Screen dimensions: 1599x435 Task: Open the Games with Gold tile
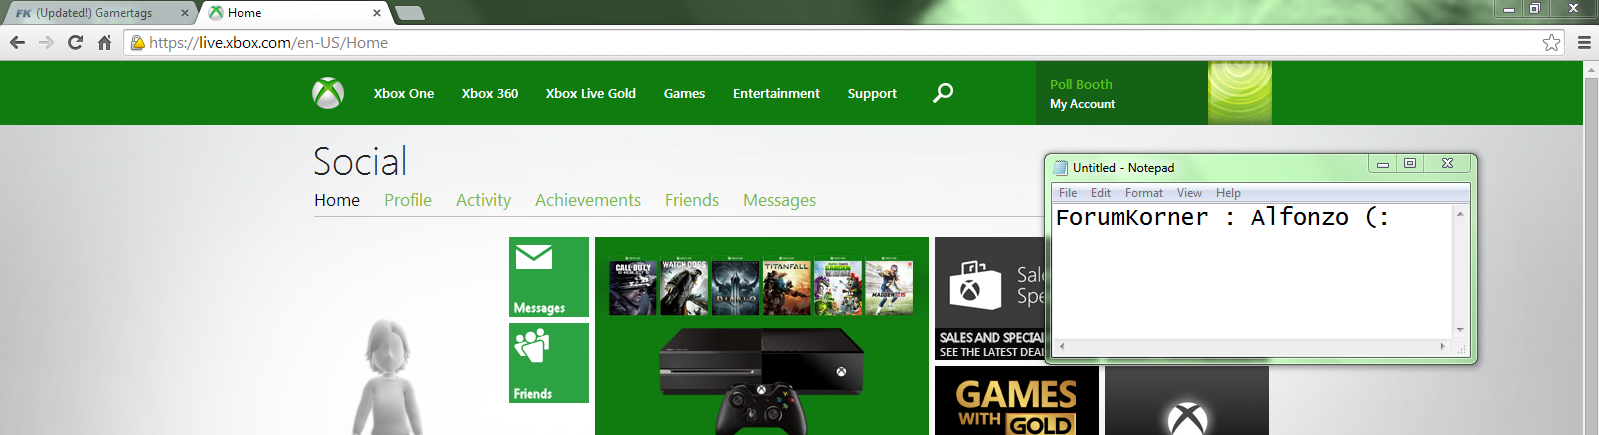1017,400
